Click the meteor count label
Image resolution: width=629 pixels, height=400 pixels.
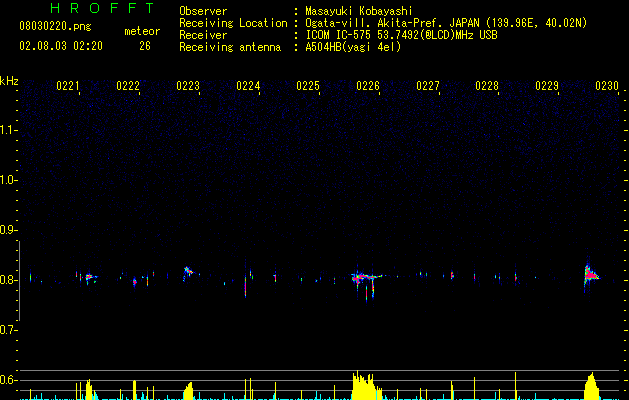pyautogui.click(x=142, y=31)
